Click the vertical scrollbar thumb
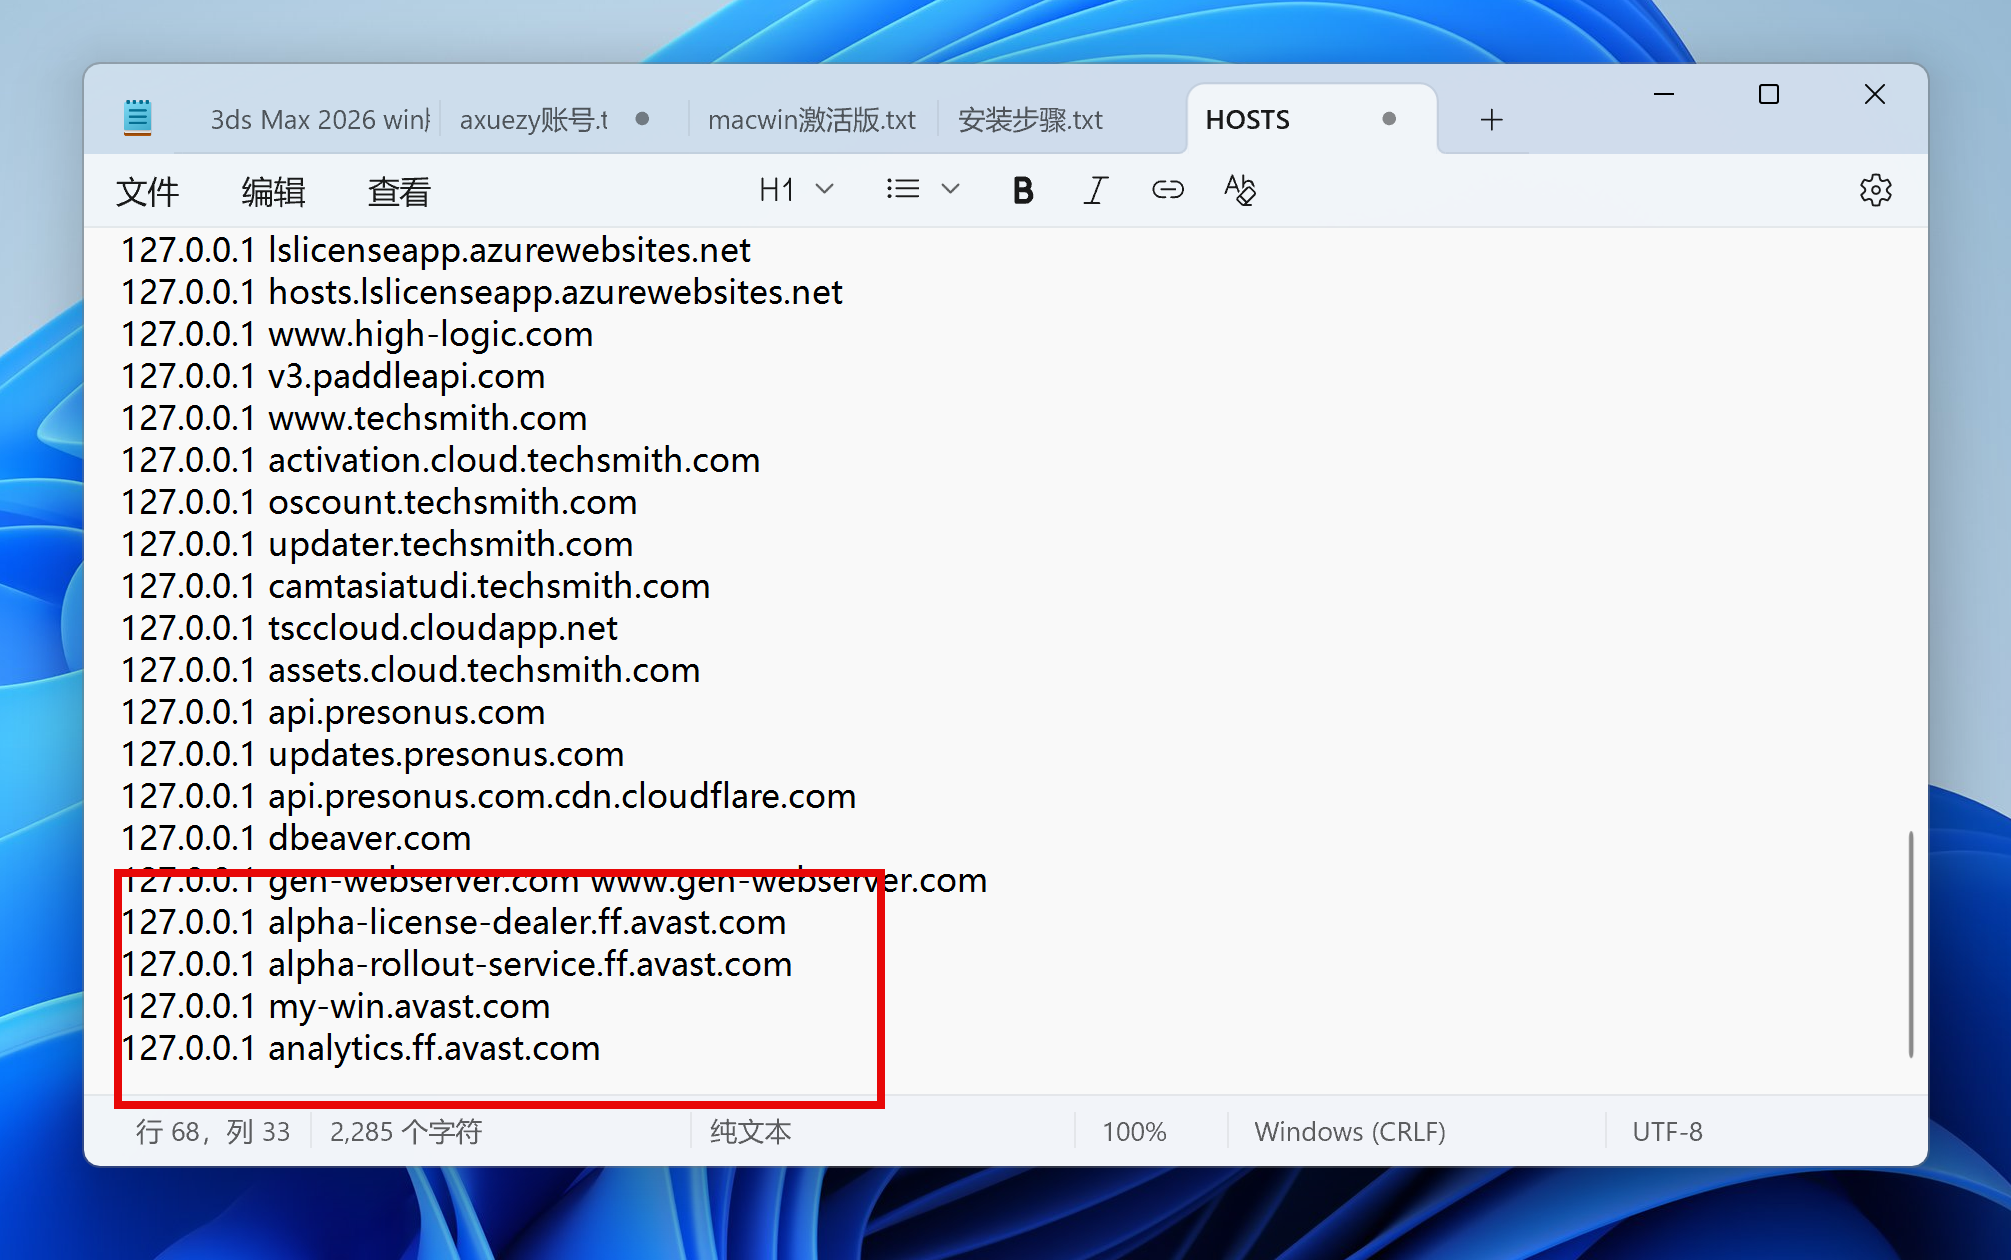The image size is (2011, 1260). [1910, 943]
